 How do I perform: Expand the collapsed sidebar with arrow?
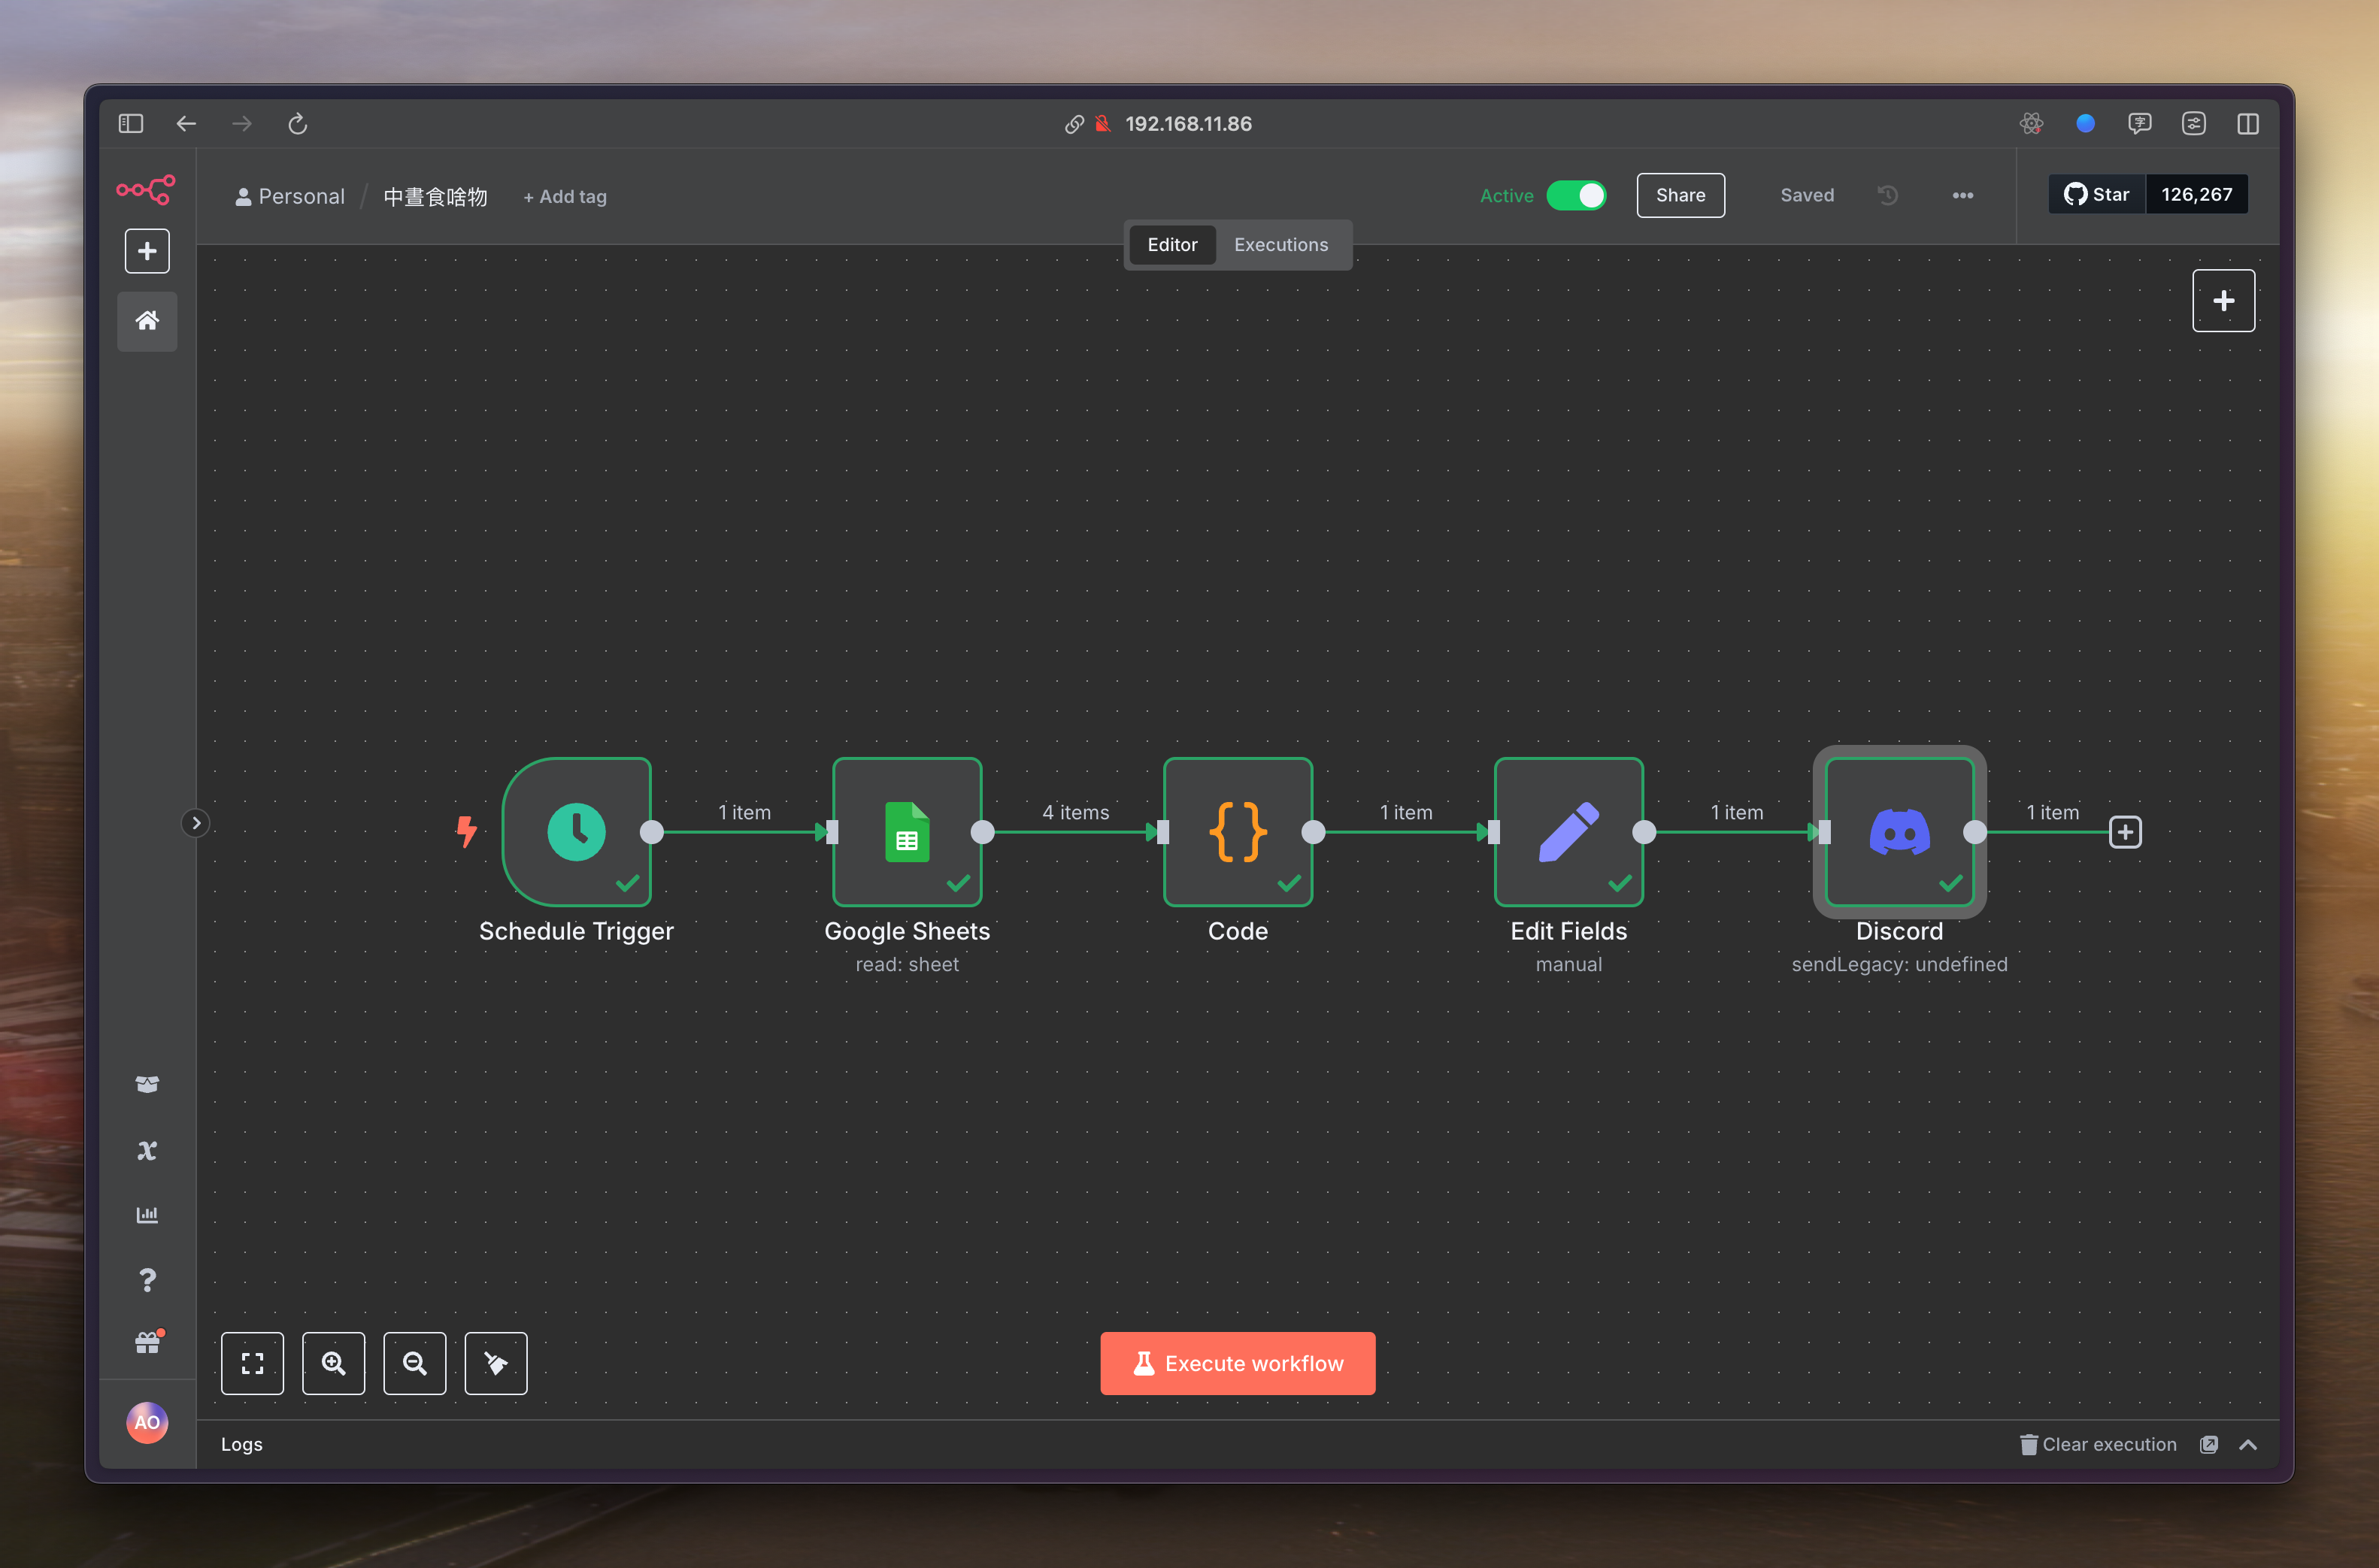(196, 823)
